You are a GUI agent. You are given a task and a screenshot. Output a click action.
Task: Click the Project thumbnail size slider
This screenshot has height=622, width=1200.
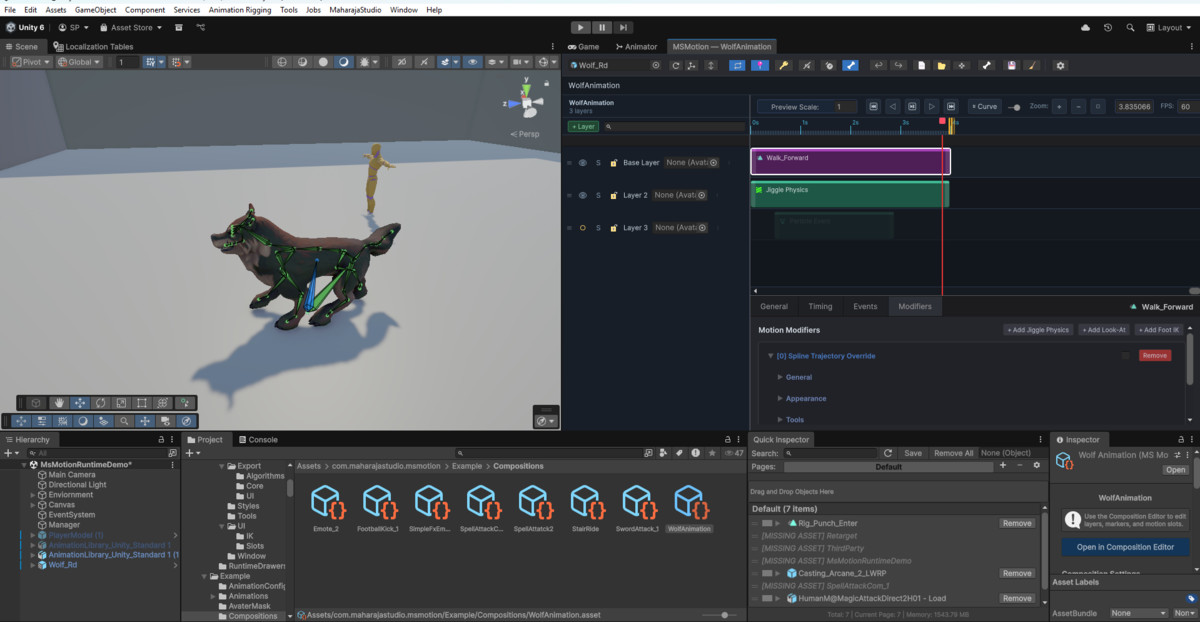click(725, 615)
